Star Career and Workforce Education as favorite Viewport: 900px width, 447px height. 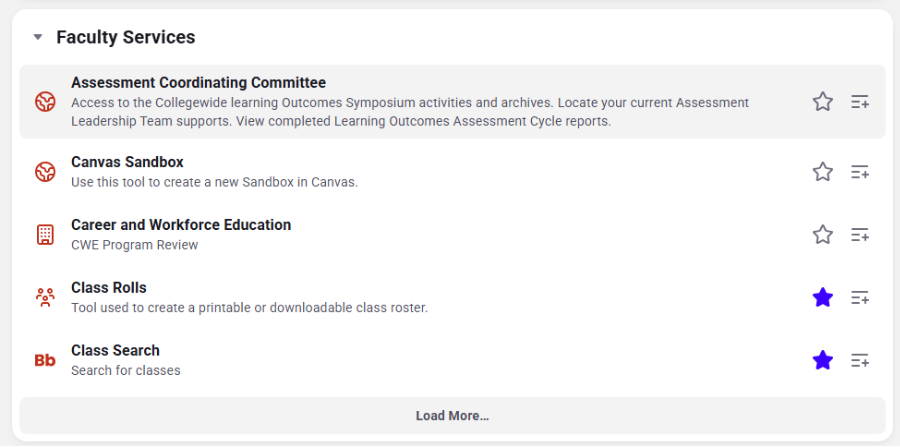823,234
